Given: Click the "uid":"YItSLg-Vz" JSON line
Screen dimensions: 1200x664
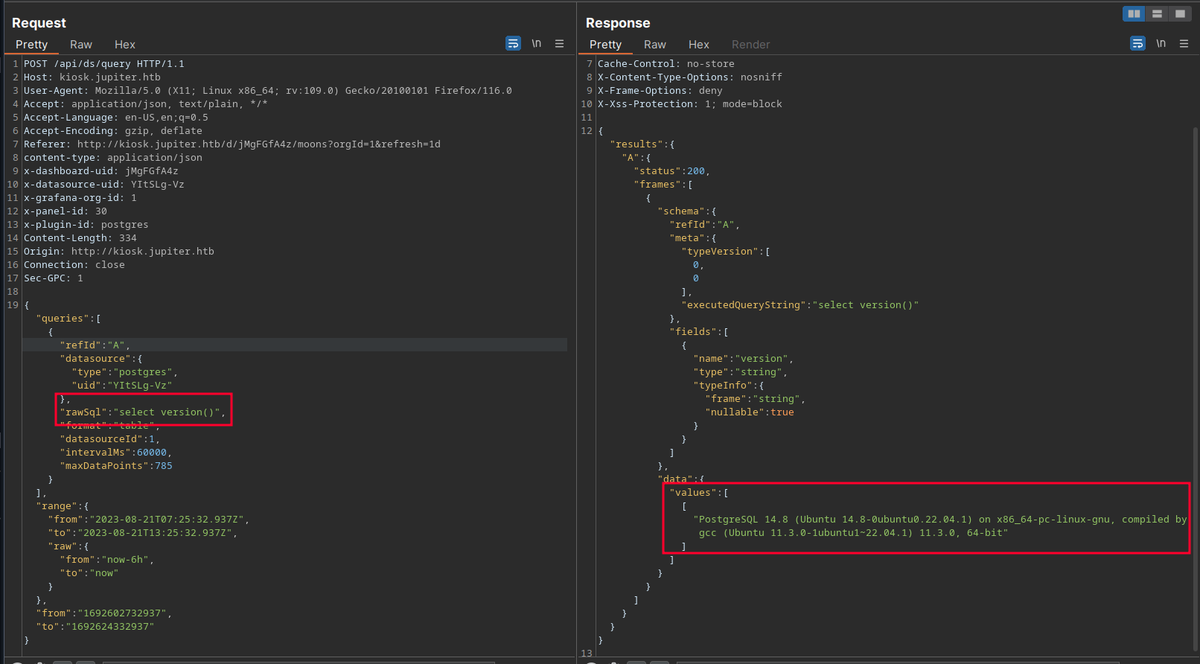Looking at the screenshot, I should coord(122,385).
